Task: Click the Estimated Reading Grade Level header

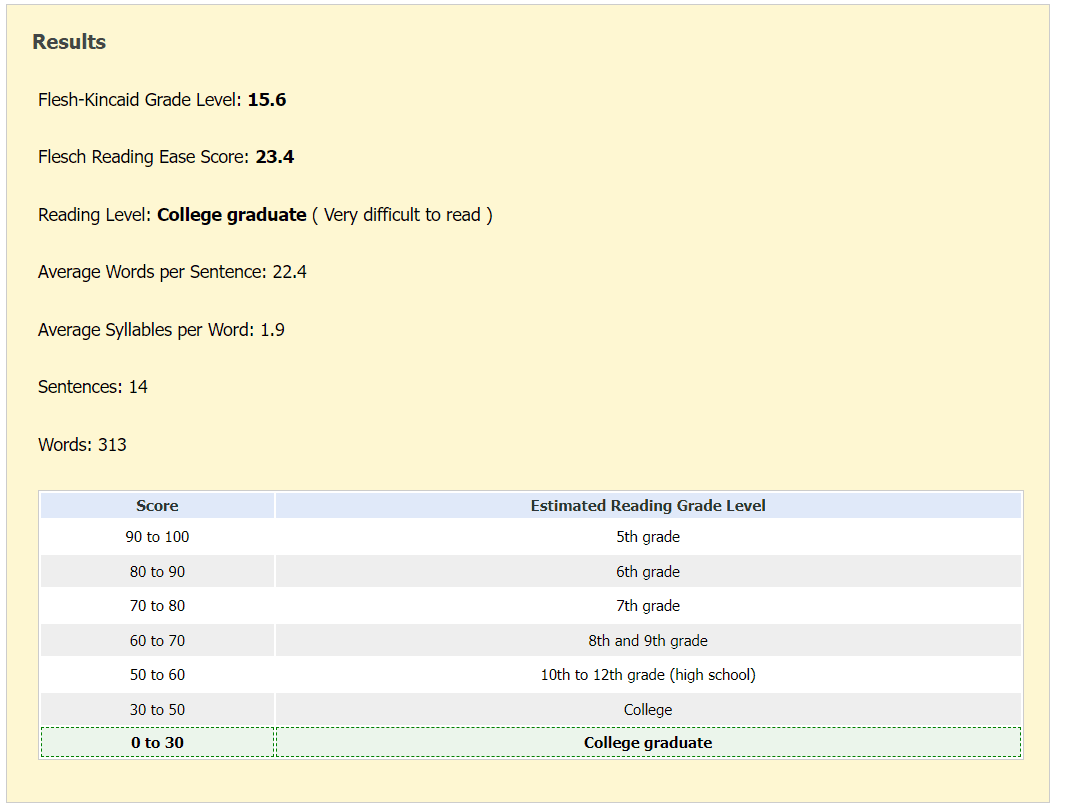Action: (648, 506)
